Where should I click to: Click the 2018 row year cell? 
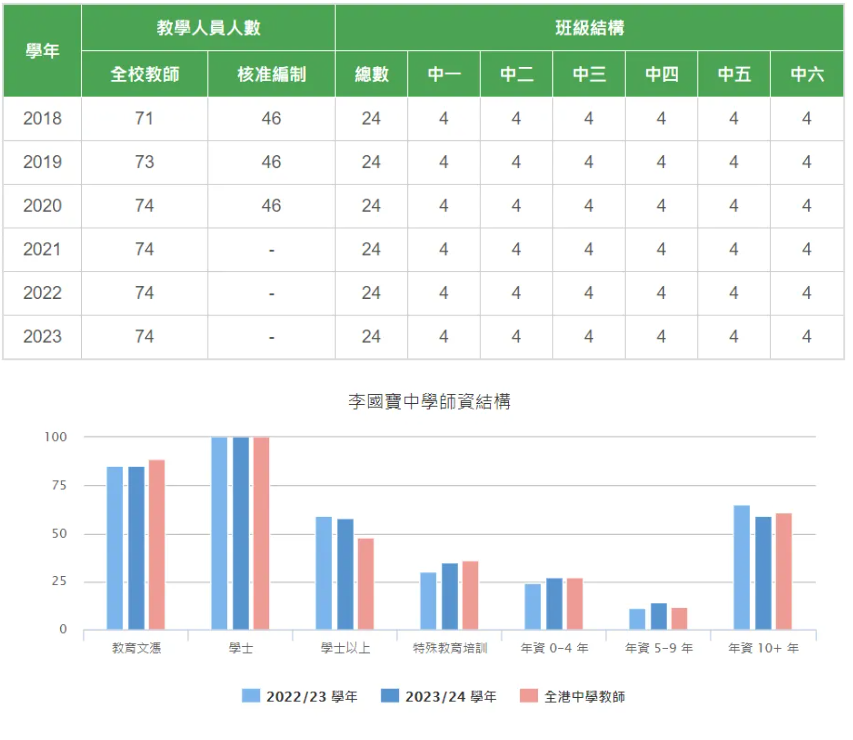[x=40, y=118]
